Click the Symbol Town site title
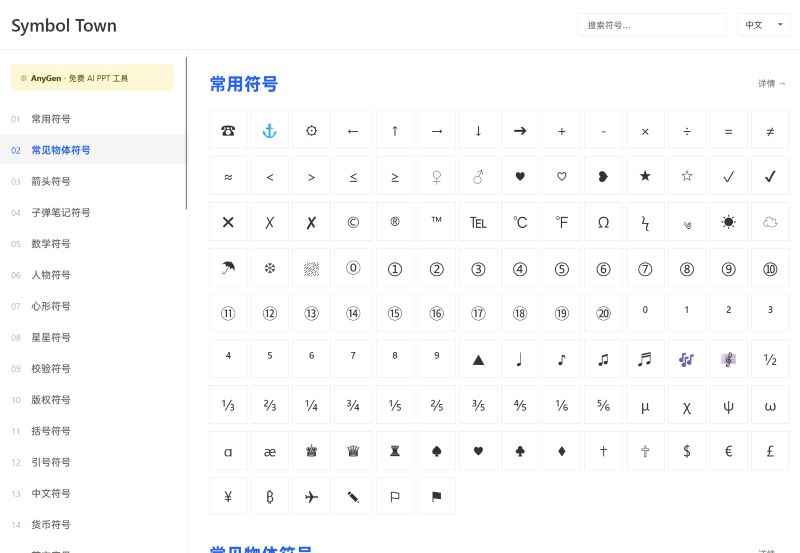800x553 pixels. click(64, 26)
